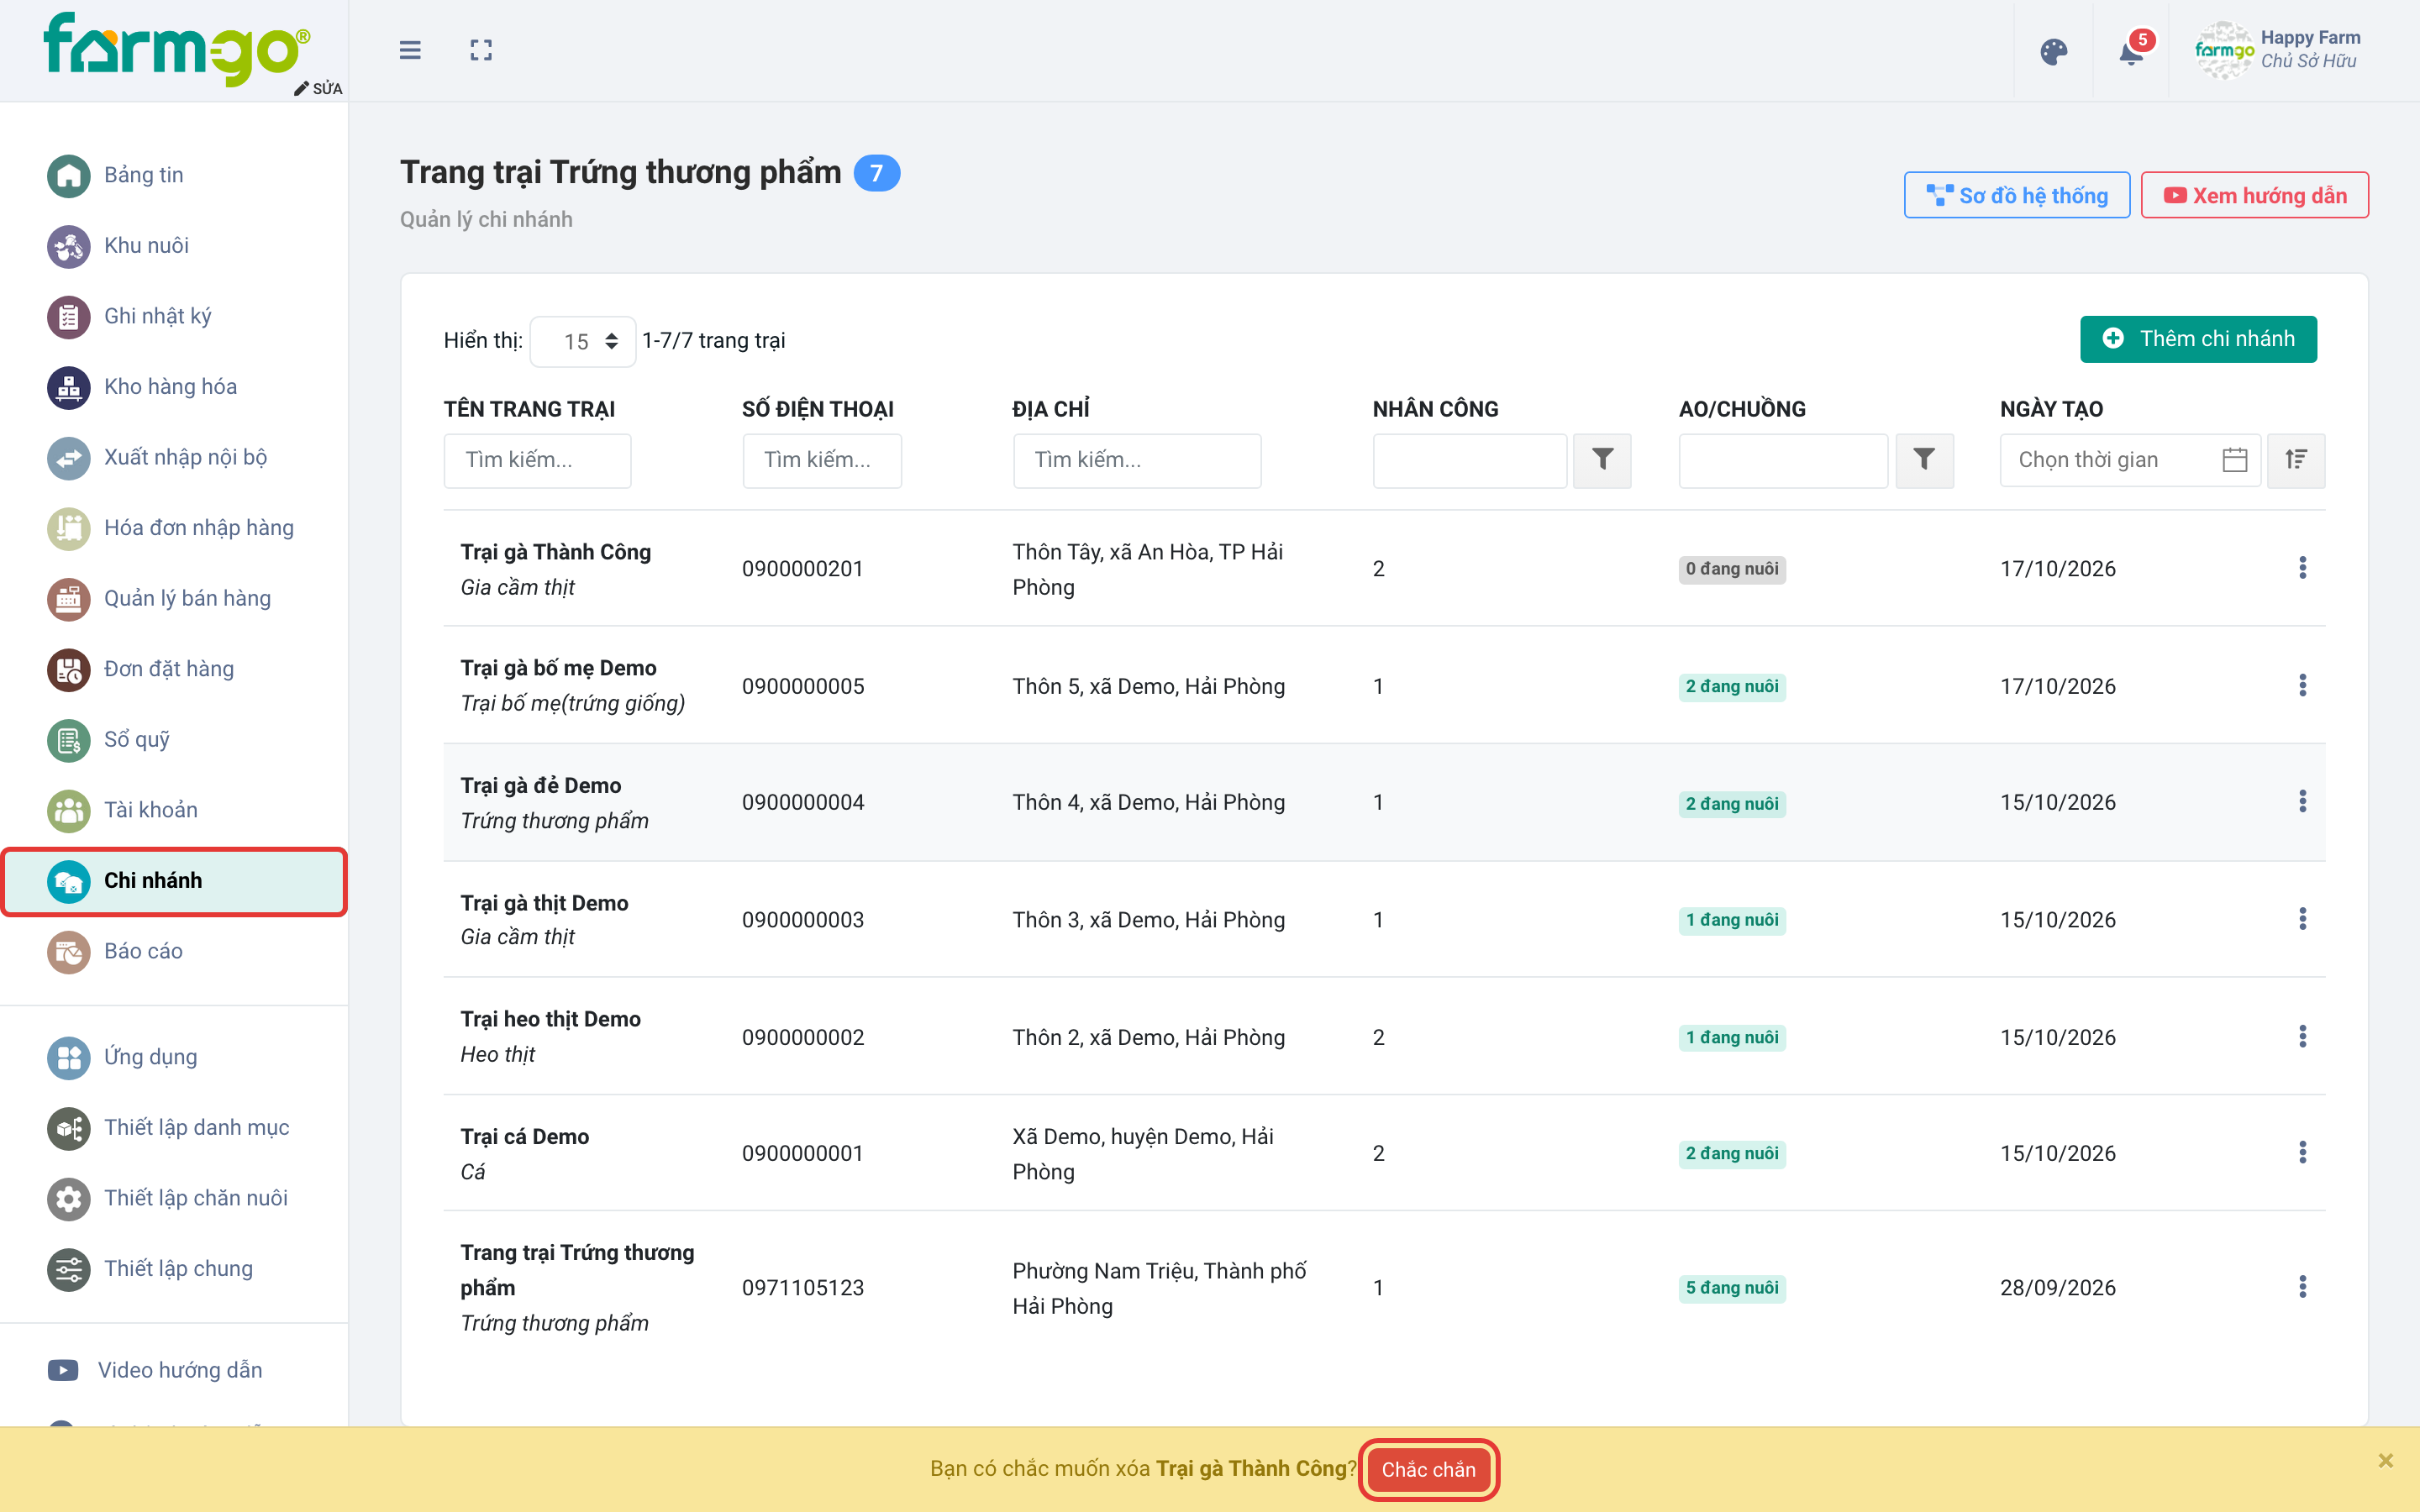Click Ứng dụng sidebar icon
The height and width of the screenshot is (1512, 2420).
[68, 1057]
